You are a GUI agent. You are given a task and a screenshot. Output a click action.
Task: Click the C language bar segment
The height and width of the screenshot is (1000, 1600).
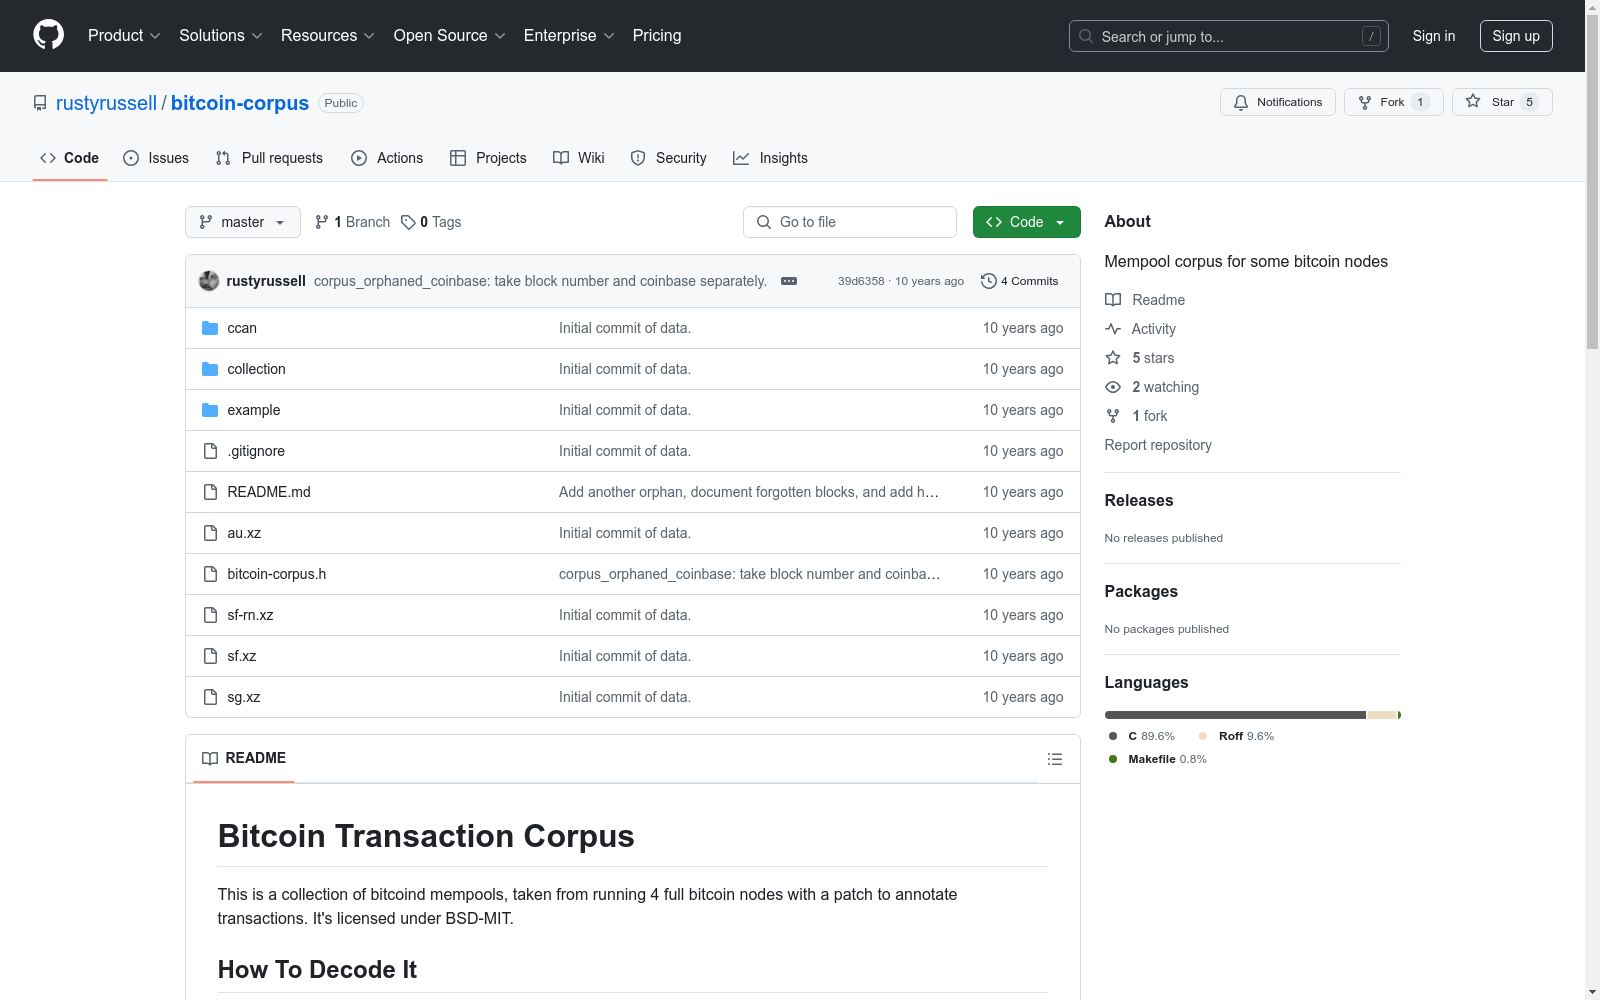click(x=1235, y=715)
